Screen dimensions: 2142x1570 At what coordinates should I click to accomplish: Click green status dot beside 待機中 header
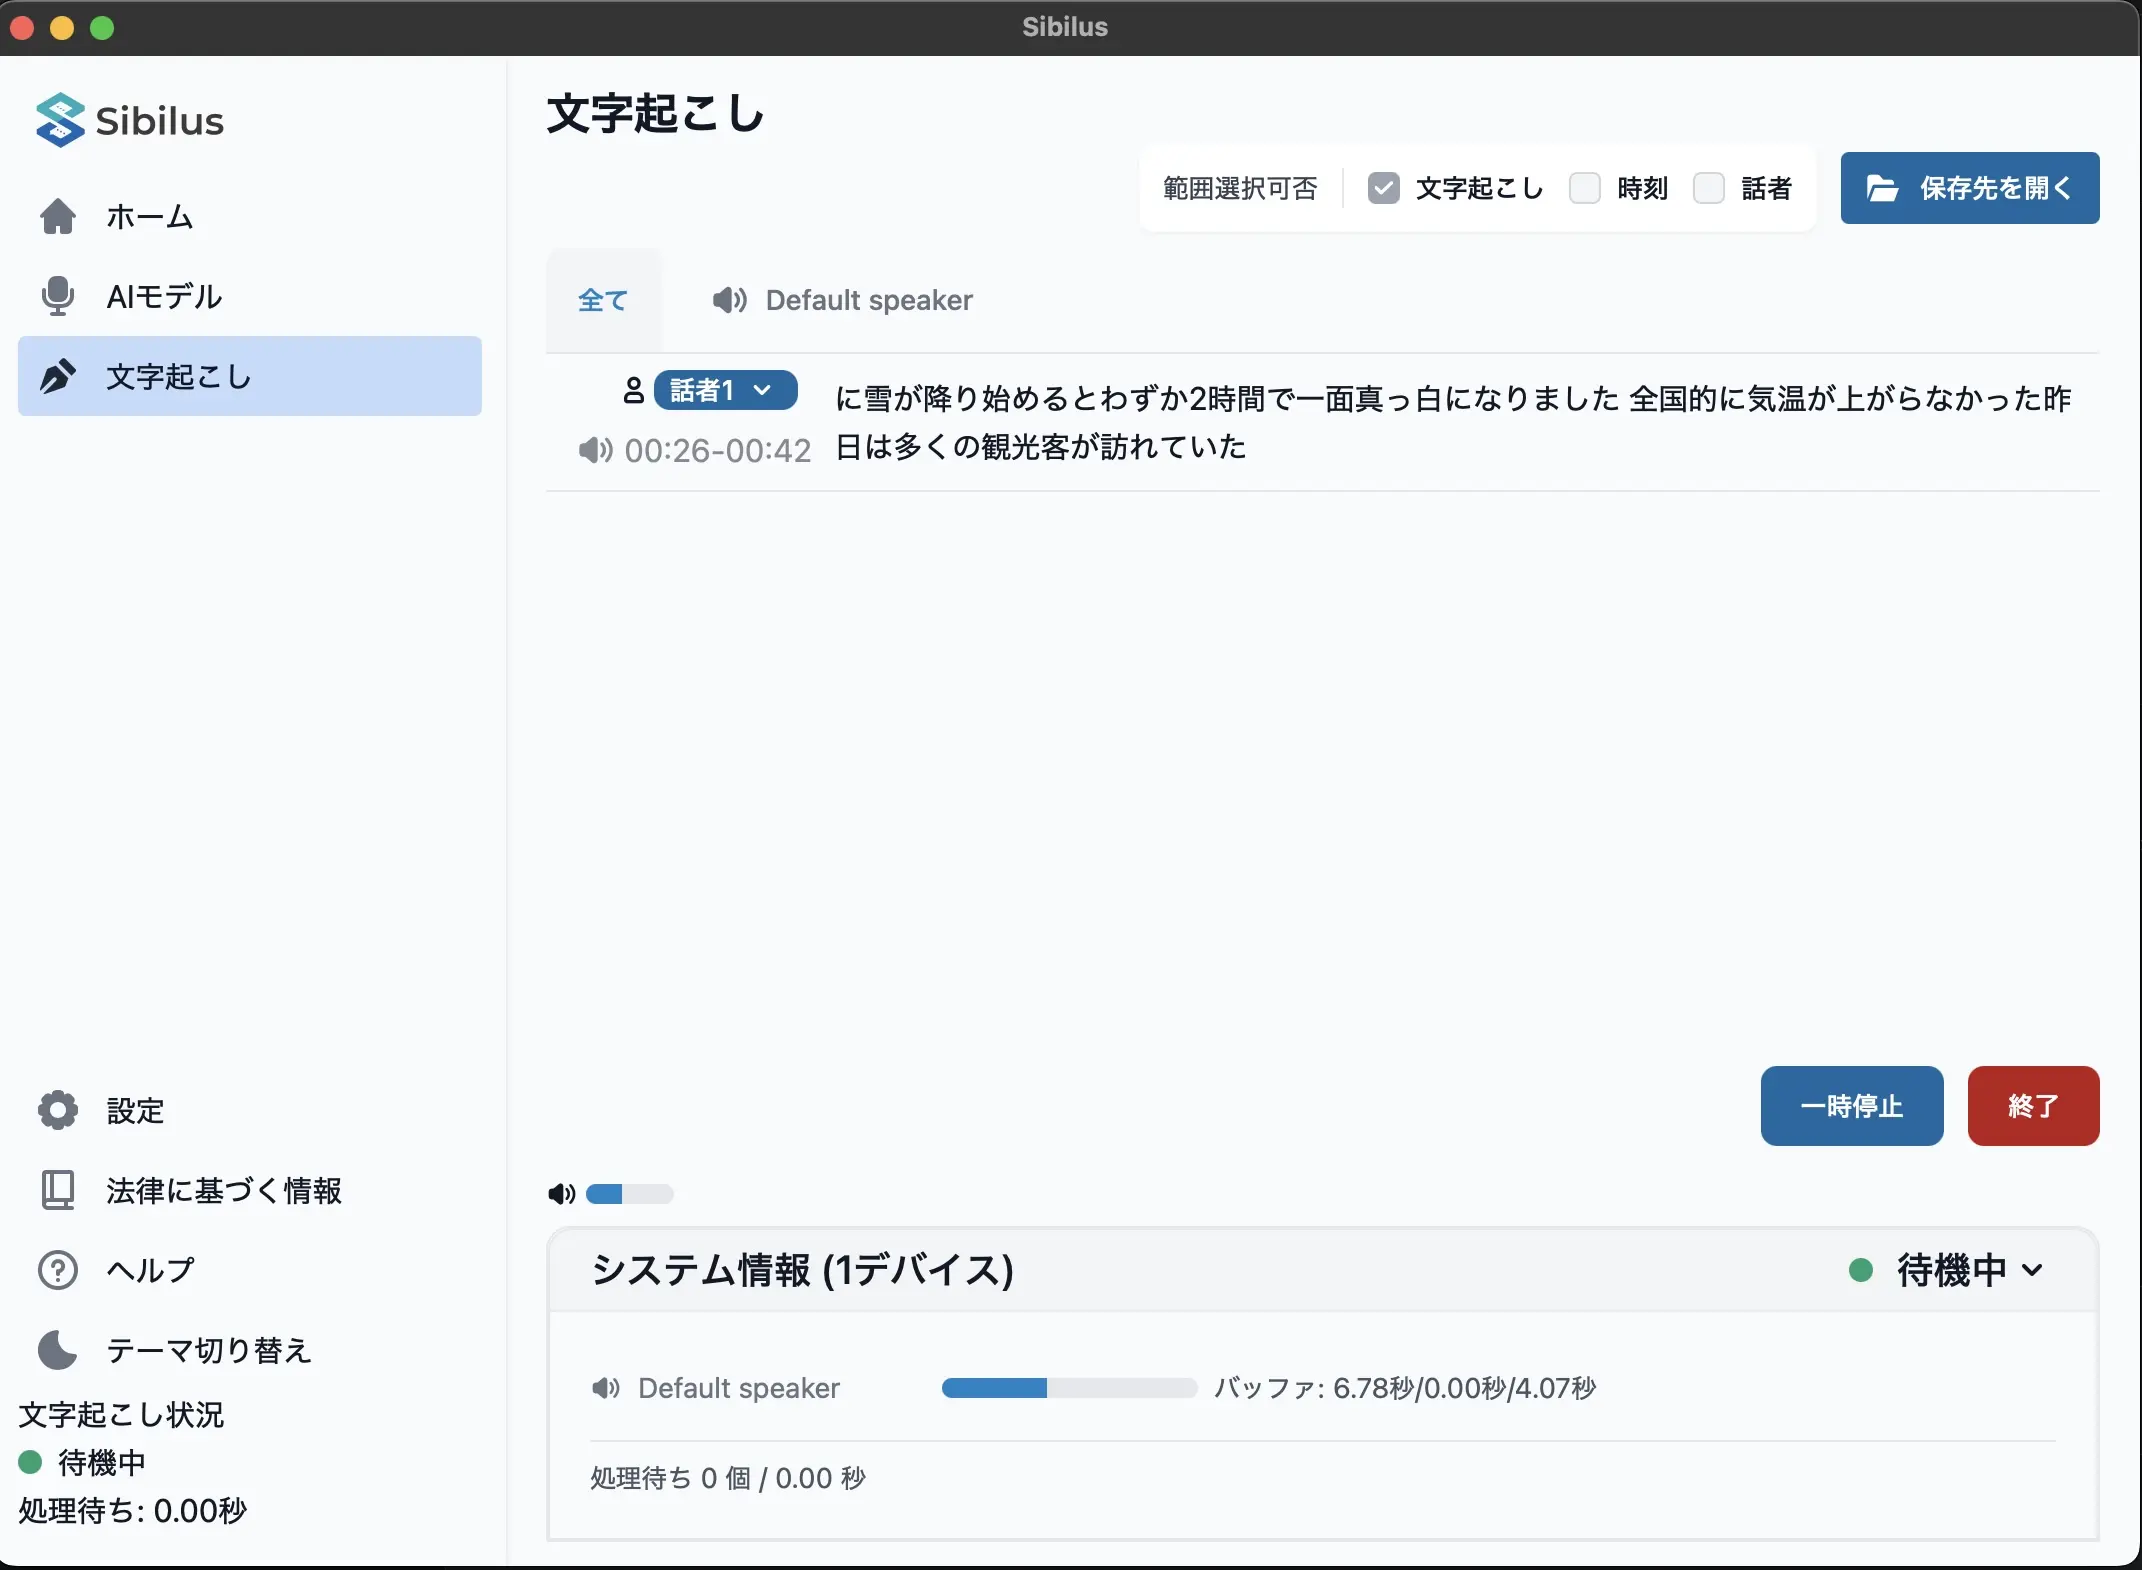[1861, 1270]
